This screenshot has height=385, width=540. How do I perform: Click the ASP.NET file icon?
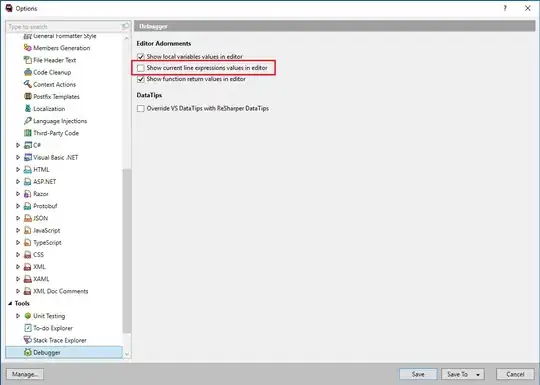pos(28,181)
